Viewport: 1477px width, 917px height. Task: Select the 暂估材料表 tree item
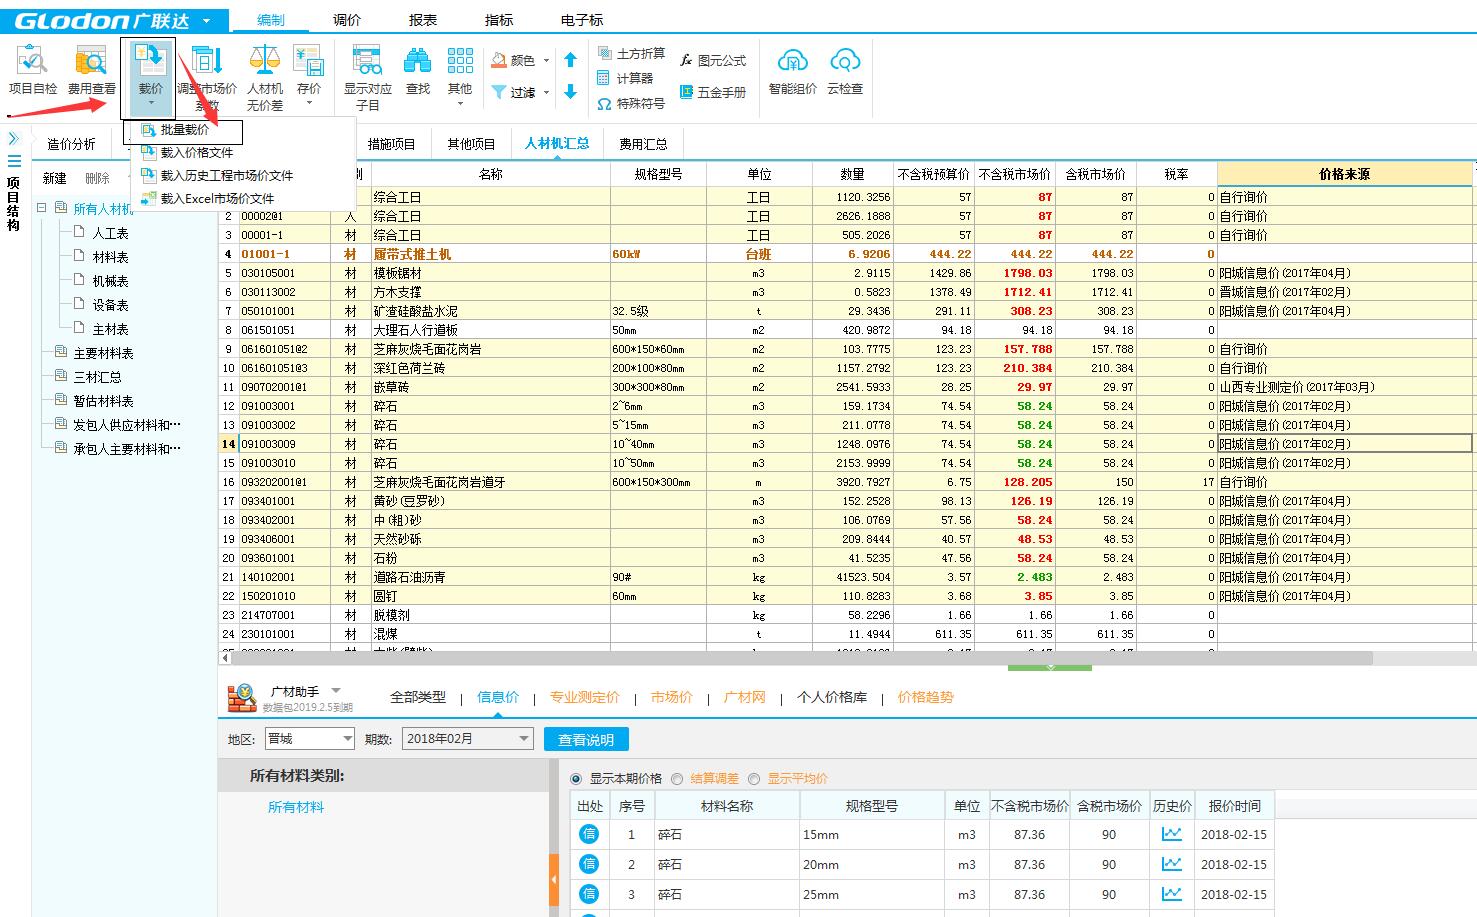coord(103,401)
